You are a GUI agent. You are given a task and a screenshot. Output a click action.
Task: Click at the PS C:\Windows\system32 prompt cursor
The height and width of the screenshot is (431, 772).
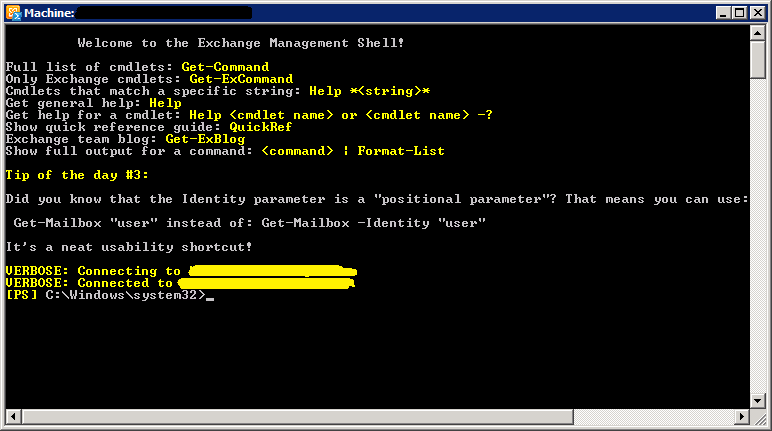pyautogui.click(x=210, y=296)
